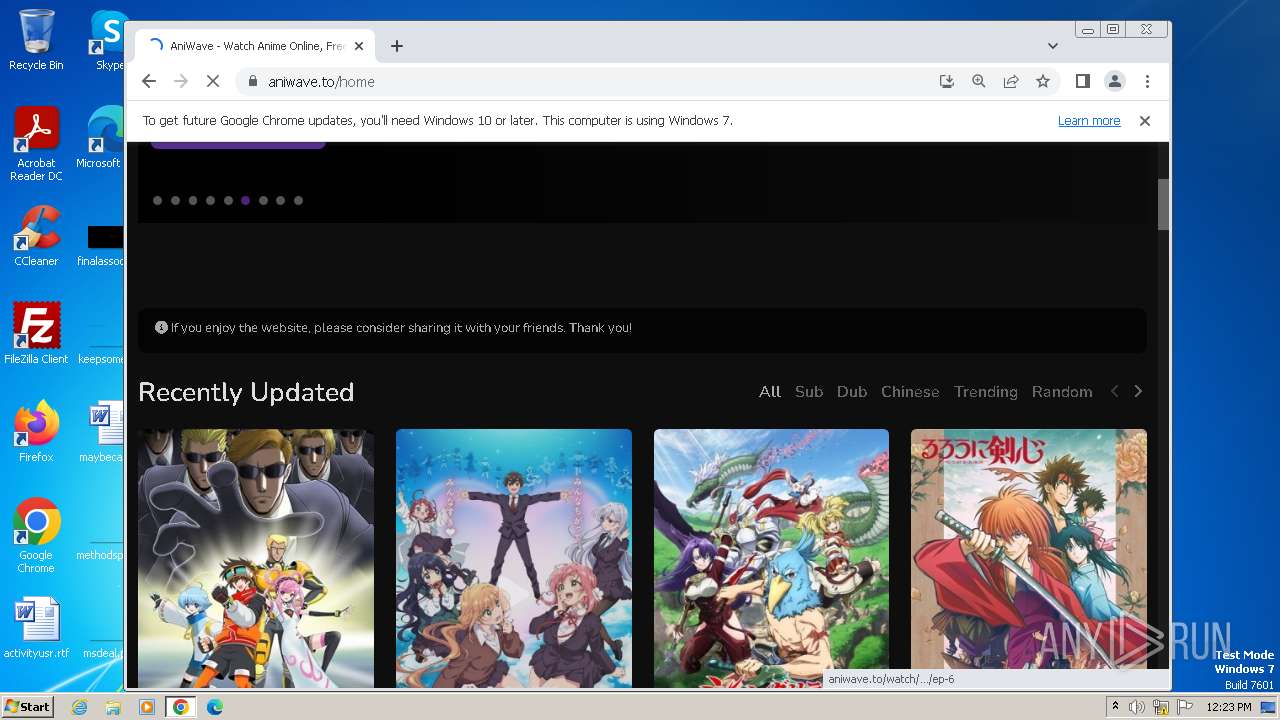The height and width of the screenshot is (720, 1280).
Task: Go back using Chrome back arrow
Action: [x=149, y=82]
